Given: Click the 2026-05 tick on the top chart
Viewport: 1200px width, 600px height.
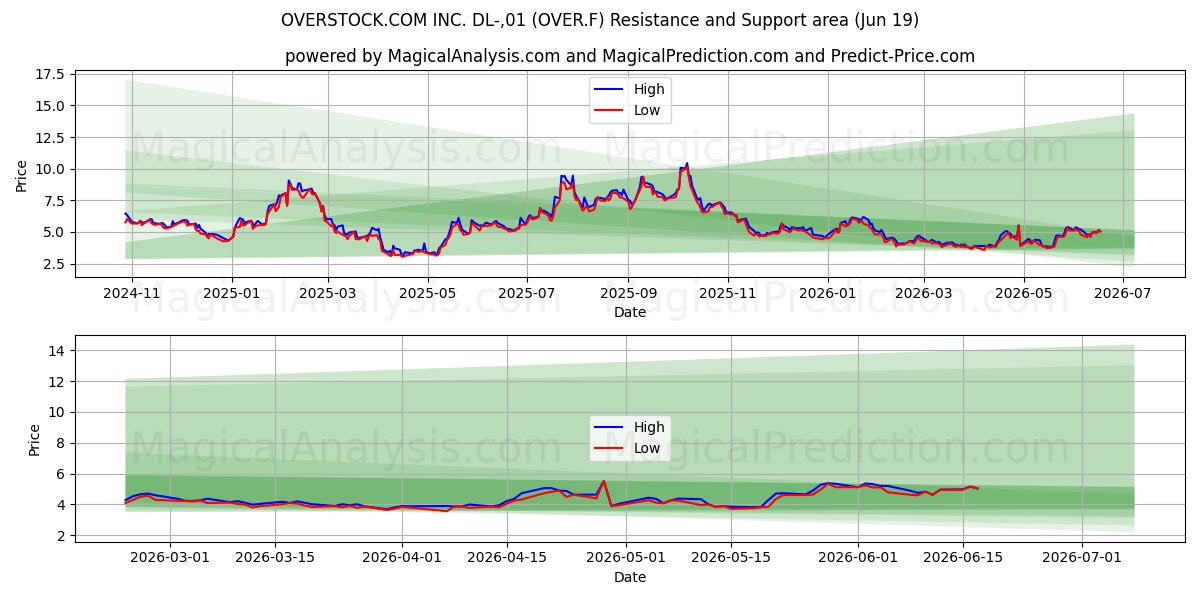Looking at the screenshot, I should pos(1023,293).
